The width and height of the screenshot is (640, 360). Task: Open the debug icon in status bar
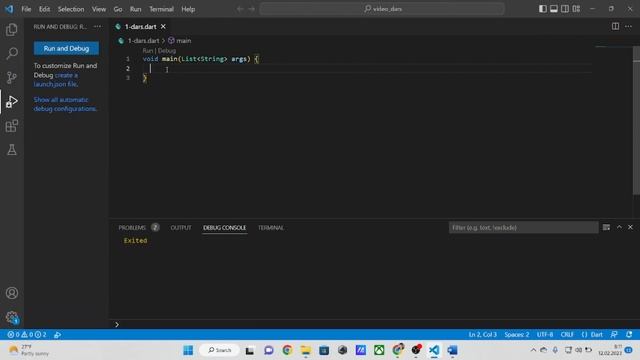pos(58,334)
